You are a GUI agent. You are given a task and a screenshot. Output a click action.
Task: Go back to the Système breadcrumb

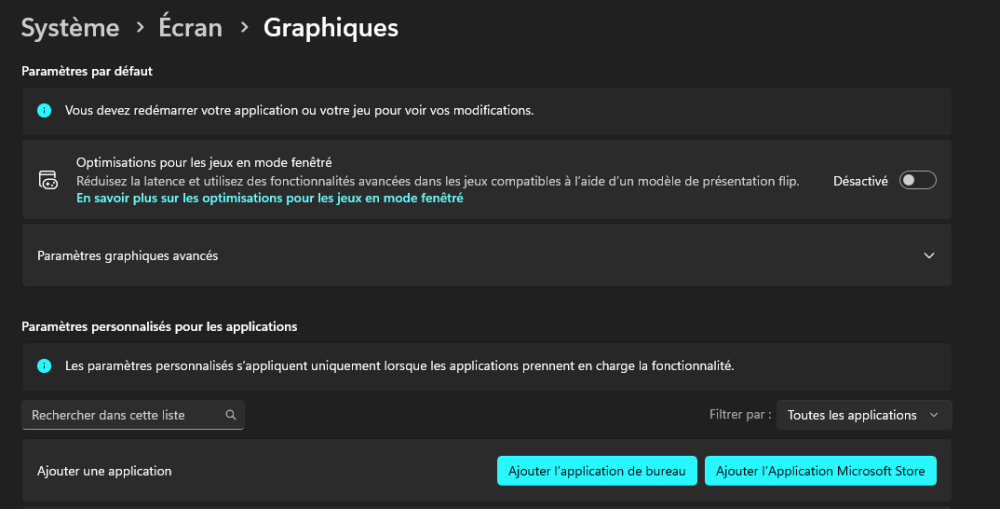tap(70, 28)
